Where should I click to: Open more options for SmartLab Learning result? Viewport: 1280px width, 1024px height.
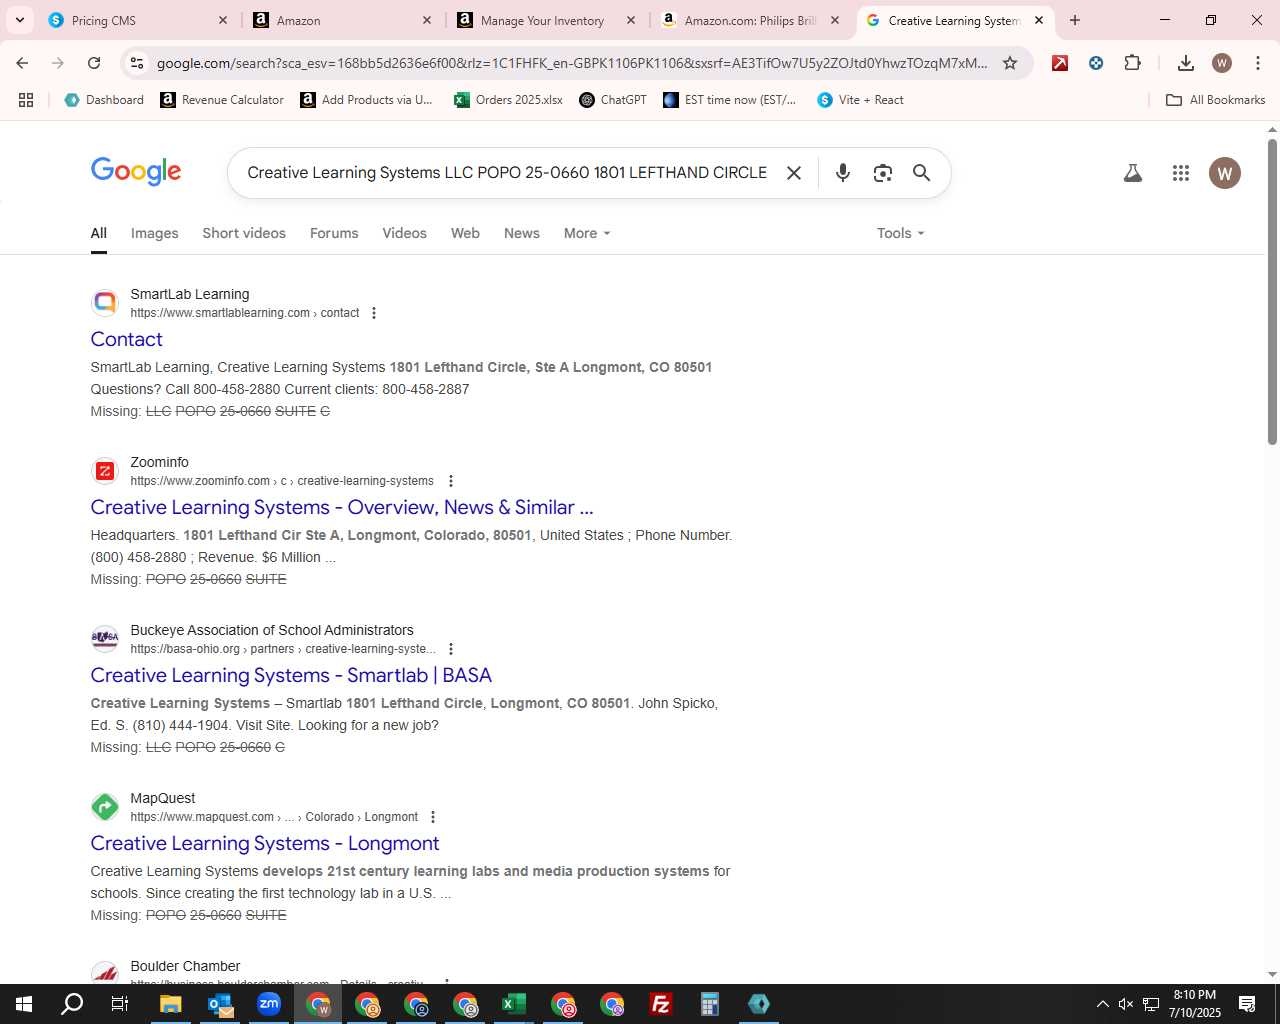pos(374,313)
